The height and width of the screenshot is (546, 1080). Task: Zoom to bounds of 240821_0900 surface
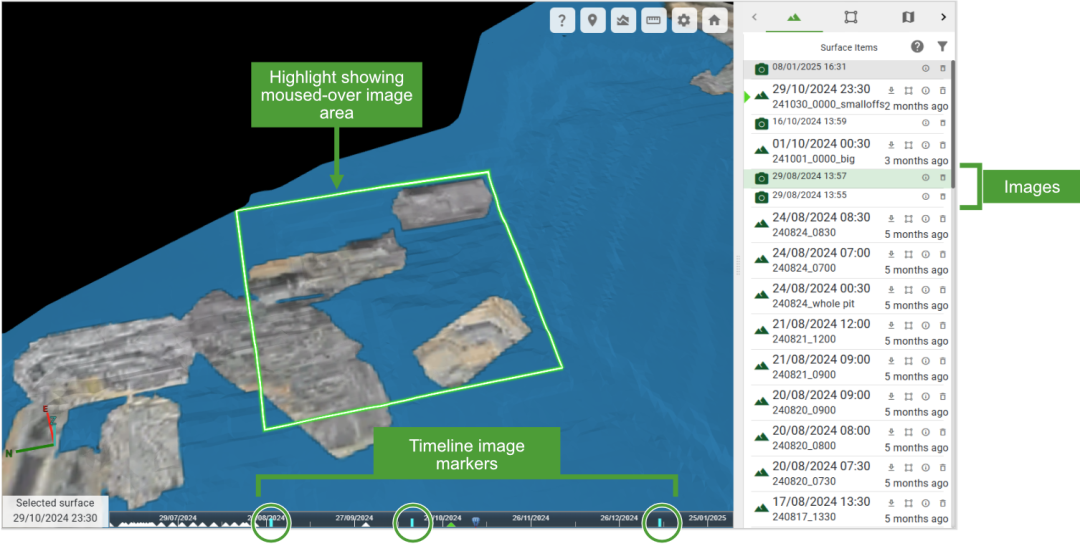(x=908, y=361)
